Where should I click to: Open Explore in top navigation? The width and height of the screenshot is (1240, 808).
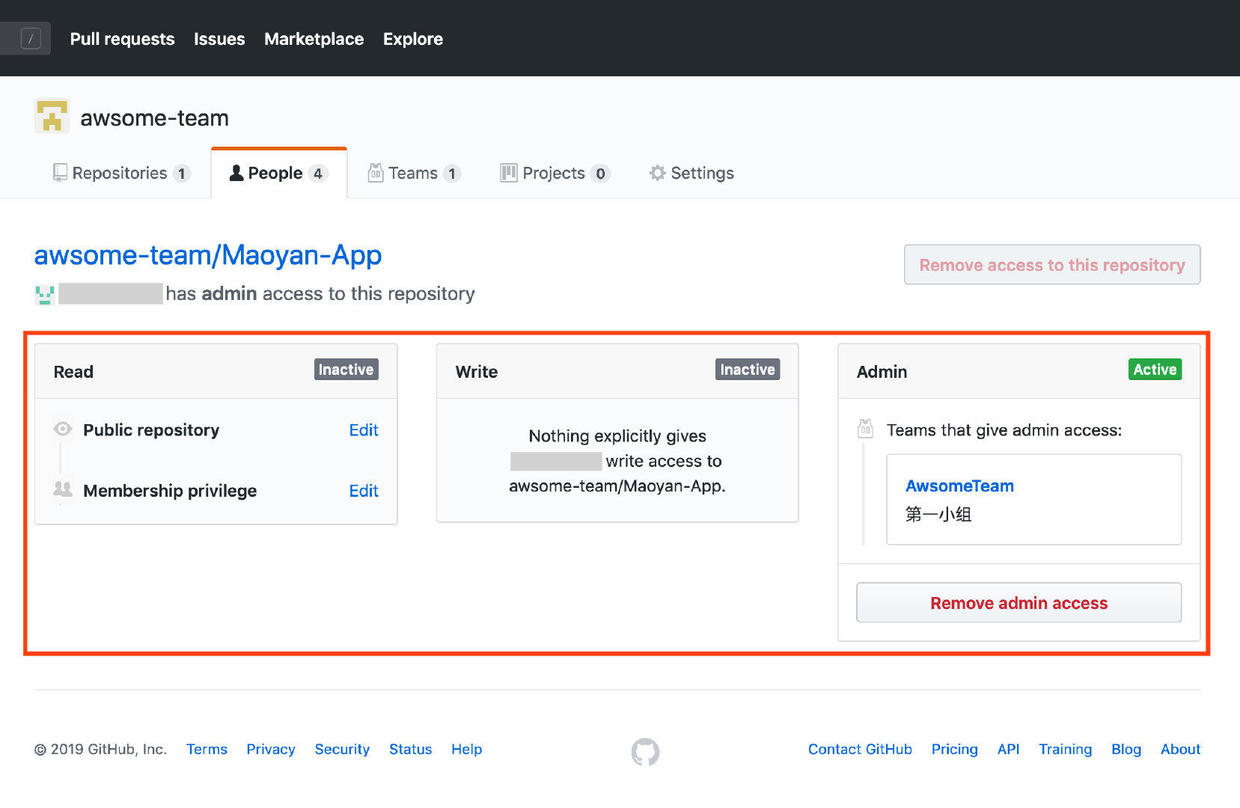(413, 39)
